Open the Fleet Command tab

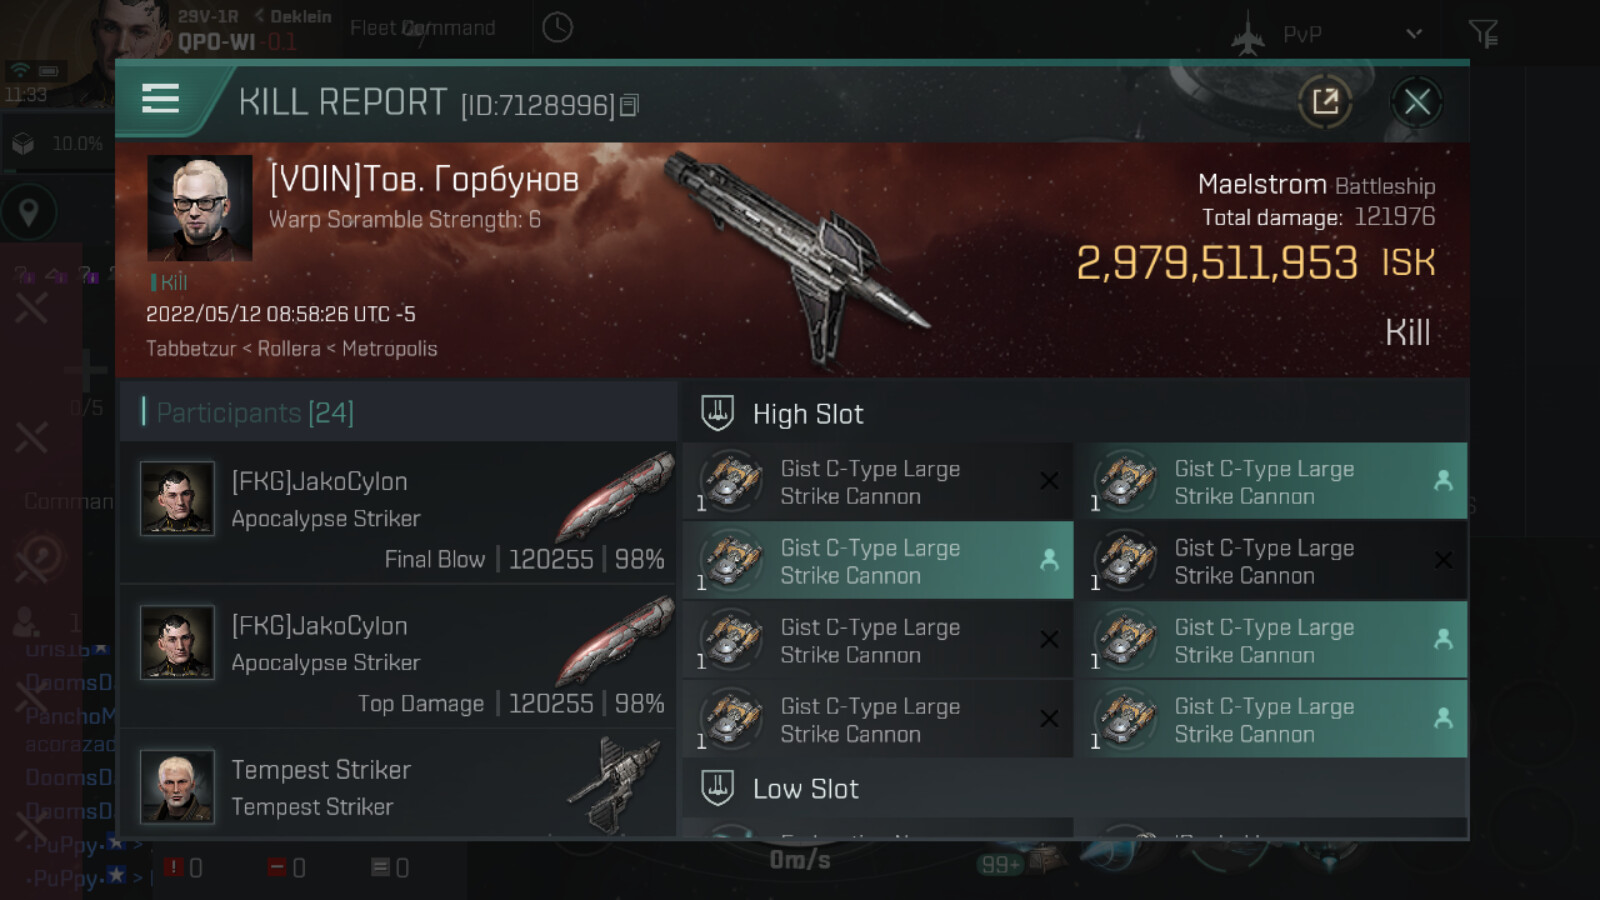pos(422,28)
